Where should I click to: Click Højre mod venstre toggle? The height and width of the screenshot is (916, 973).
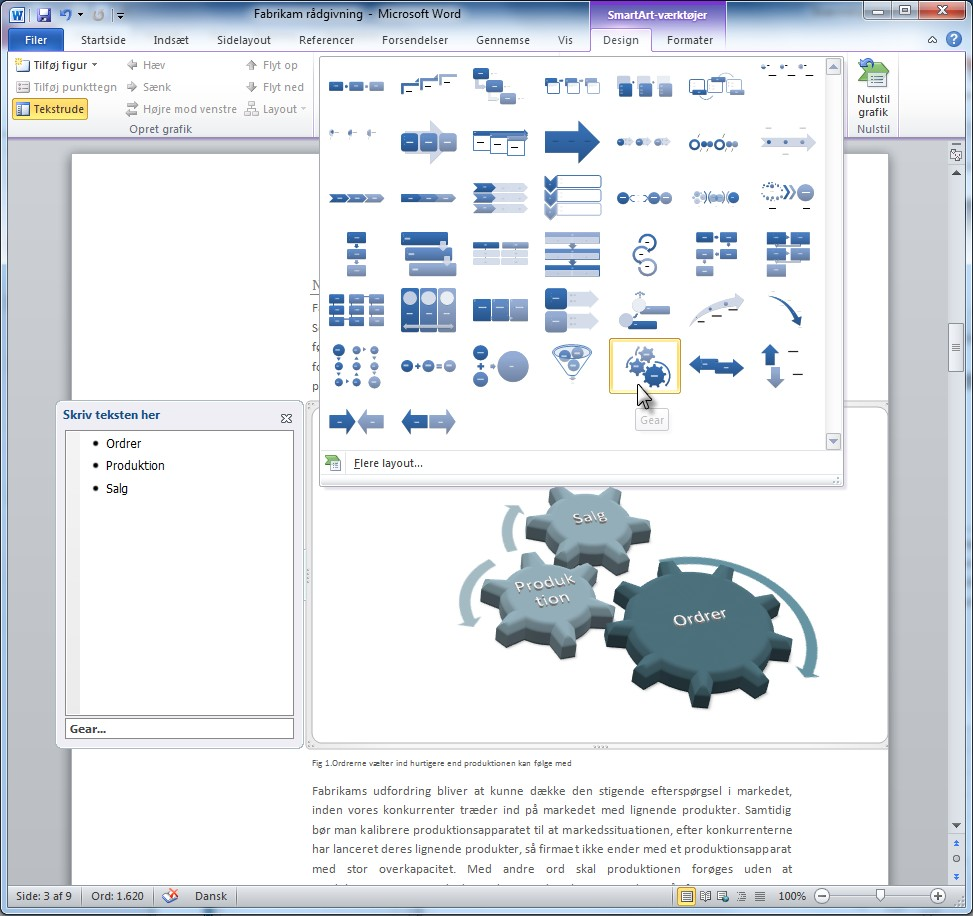(x=181, y=109)
